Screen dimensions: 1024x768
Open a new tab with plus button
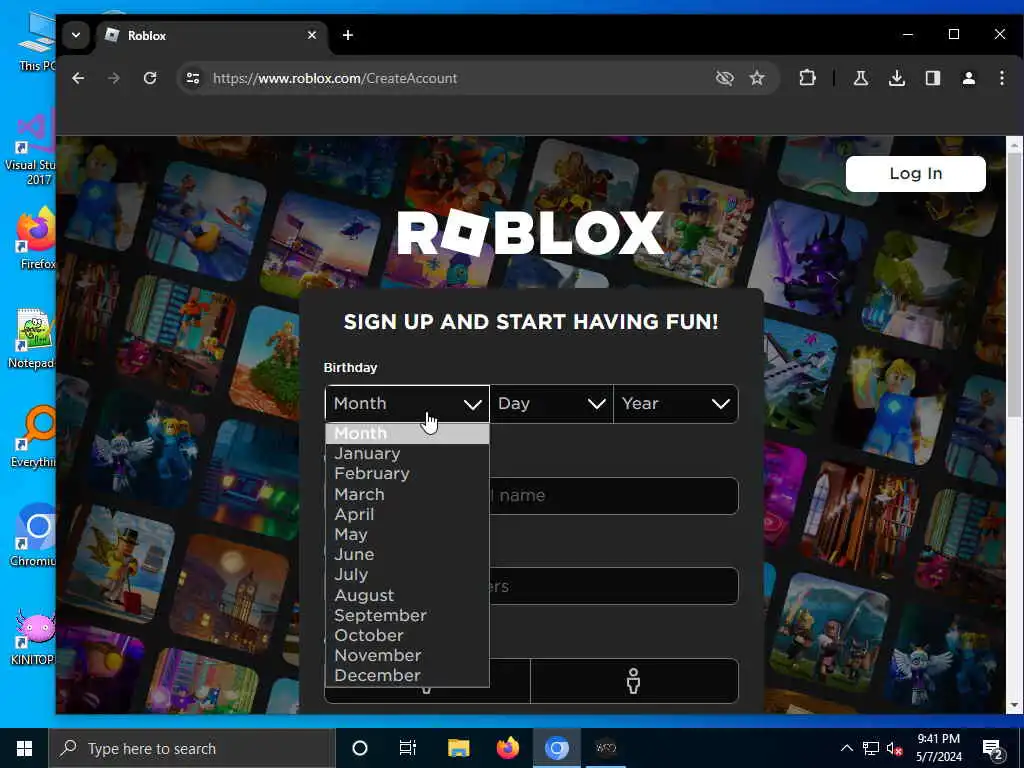click(347, 35)
